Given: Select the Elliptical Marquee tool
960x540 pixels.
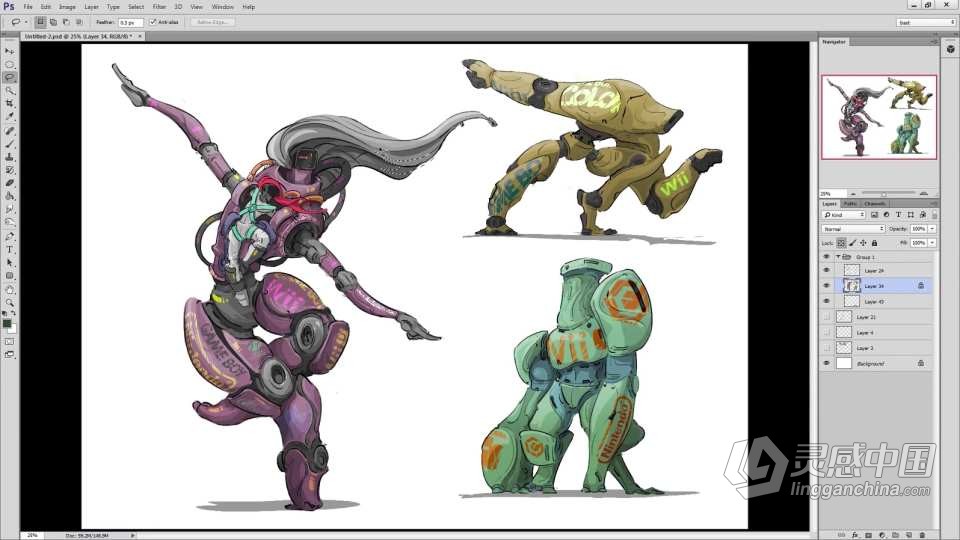Looking at the screenshot, I should 9,64.
